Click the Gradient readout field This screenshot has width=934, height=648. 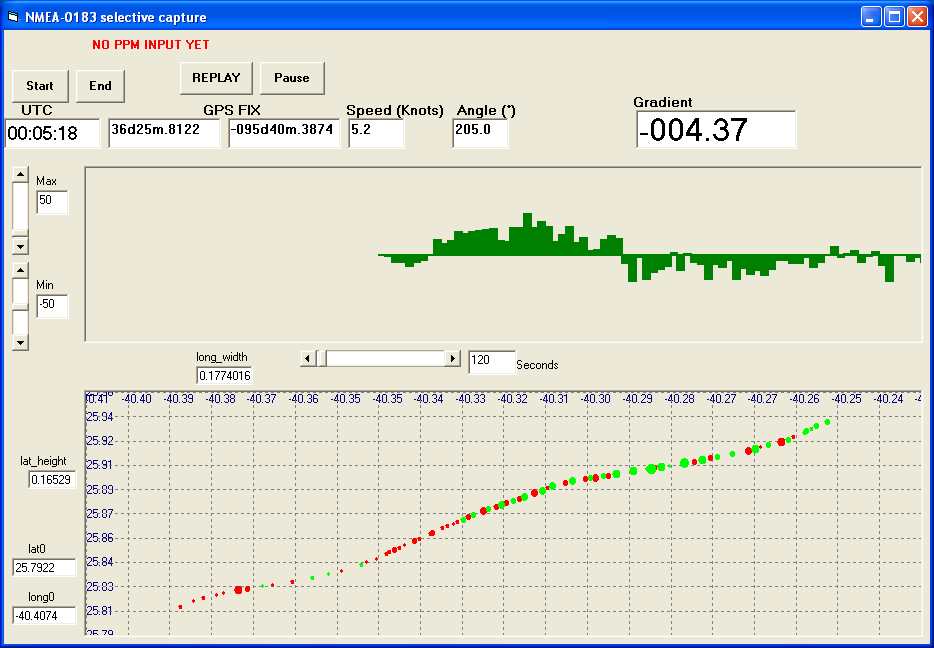(x=716, y=130)
